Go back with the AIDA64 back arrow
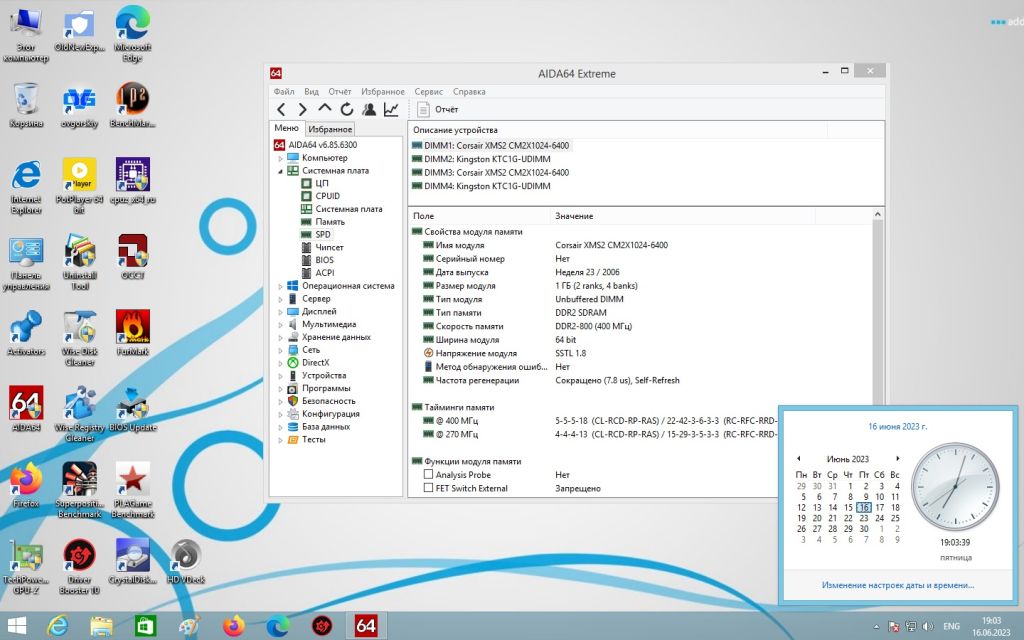Screen dimensions: 1024x640 point(281,109)
